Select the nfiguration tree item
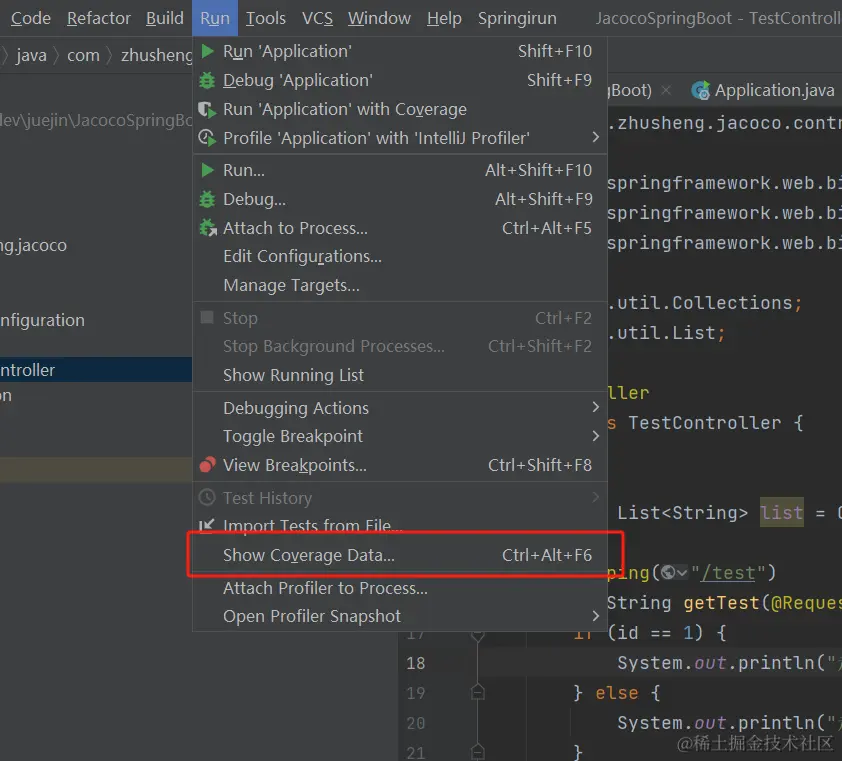Screen dimensions: 842x761 [x=42, y=320]
